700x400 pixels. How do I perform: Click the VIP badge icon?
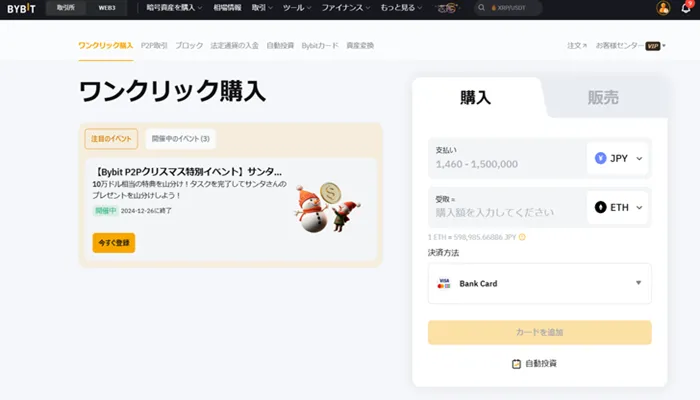point(653,46)
